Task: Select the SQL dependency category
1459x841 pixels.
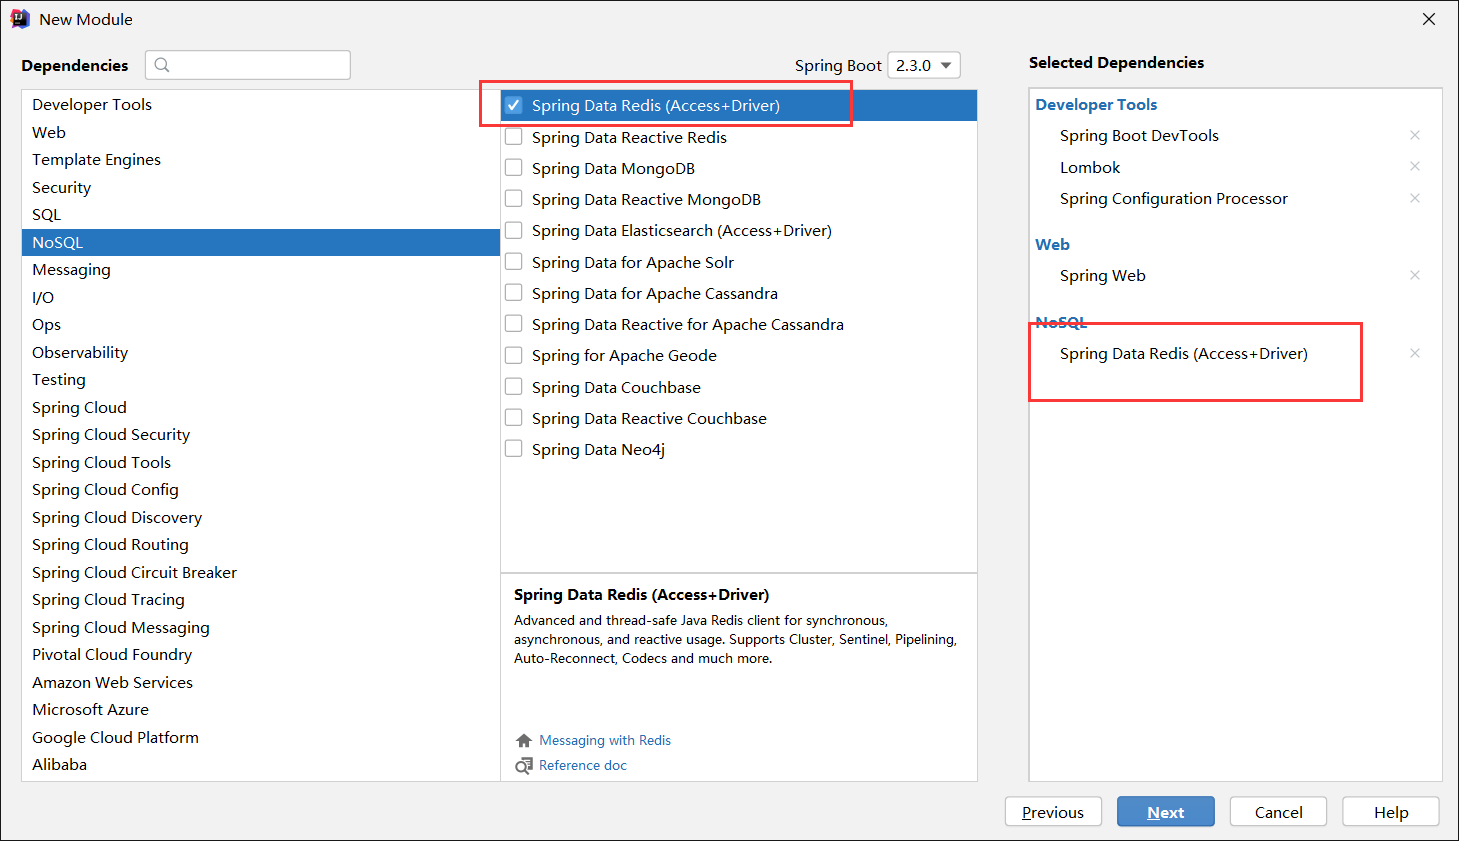Action: coord(261,215)
